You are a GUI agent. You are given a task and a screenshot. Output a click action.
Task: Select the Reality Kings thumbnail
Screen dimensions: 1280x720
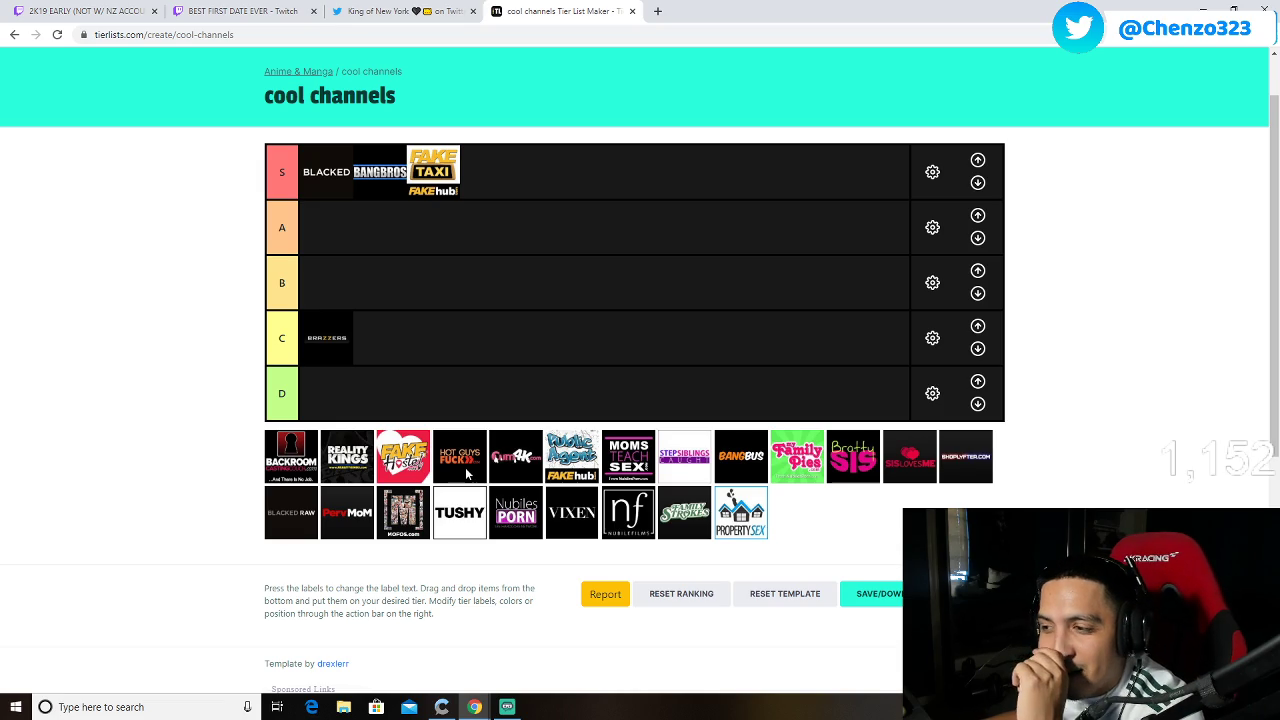click(347, 457)
